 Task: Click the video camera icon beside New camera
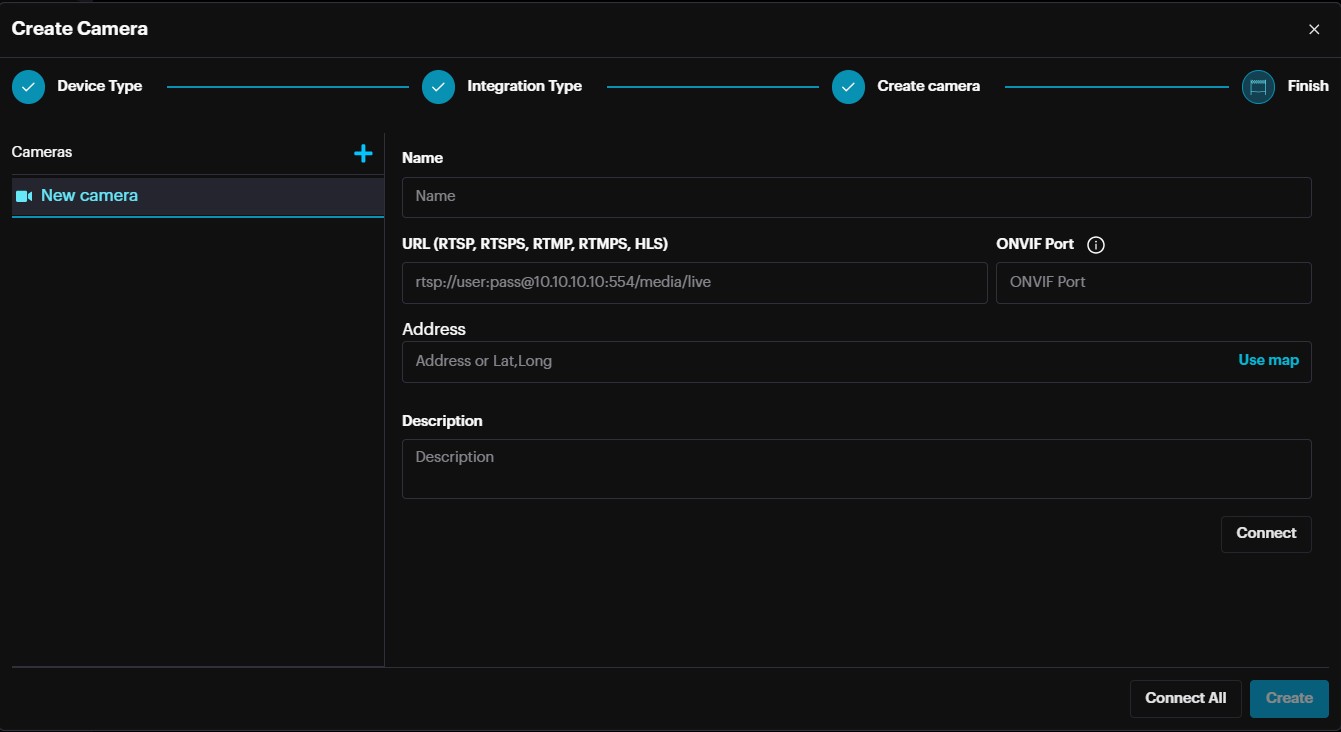(24, 196)
